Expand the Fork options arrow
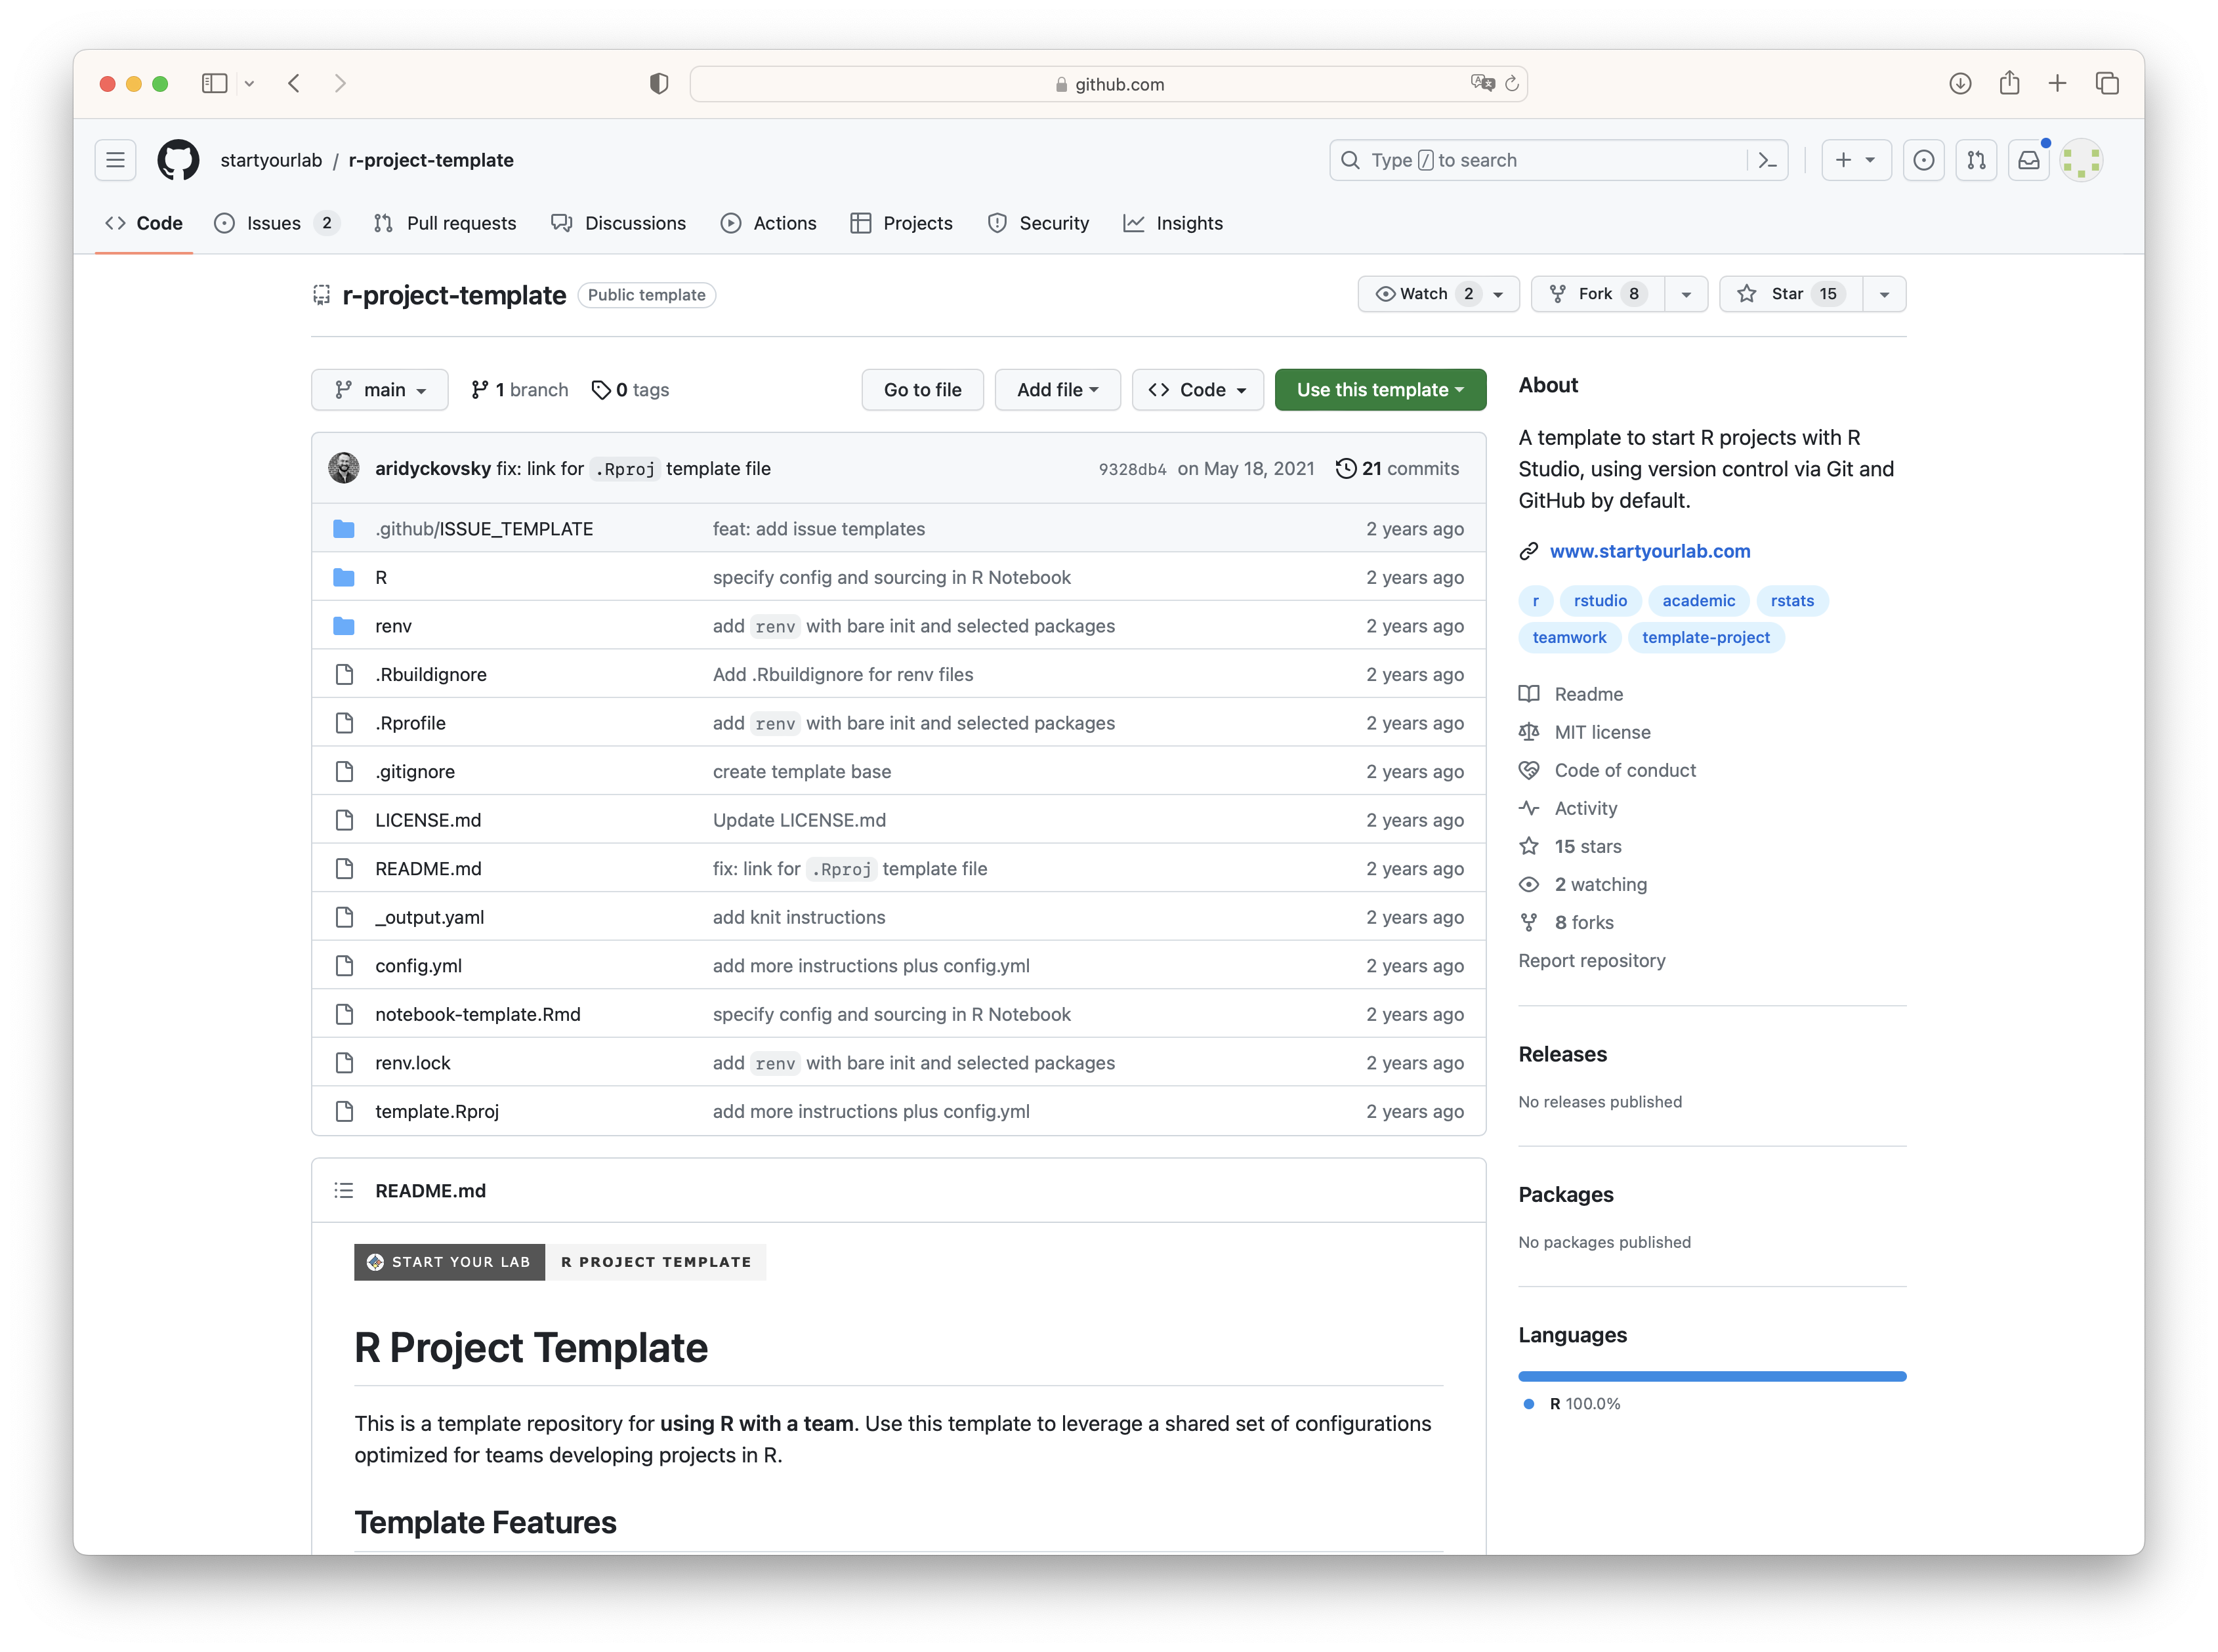 click(x=1686, y=294)
